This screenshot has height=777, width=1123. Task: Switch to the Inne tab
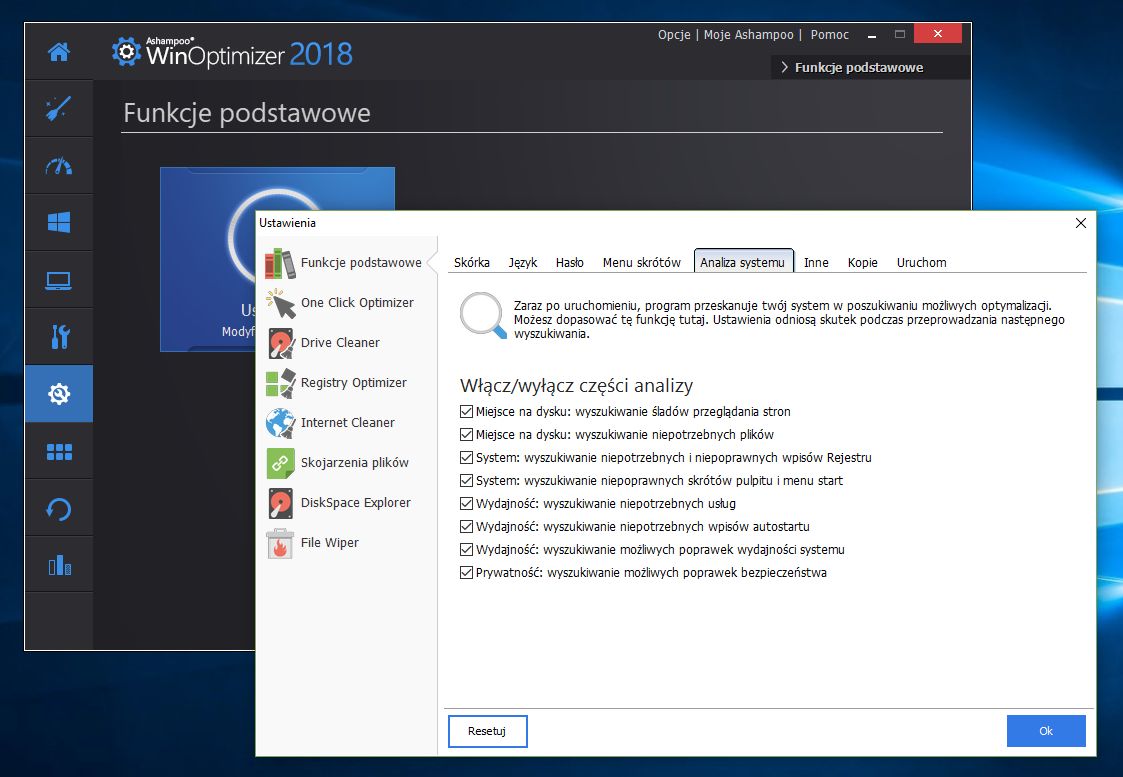[x=816, y=262]
